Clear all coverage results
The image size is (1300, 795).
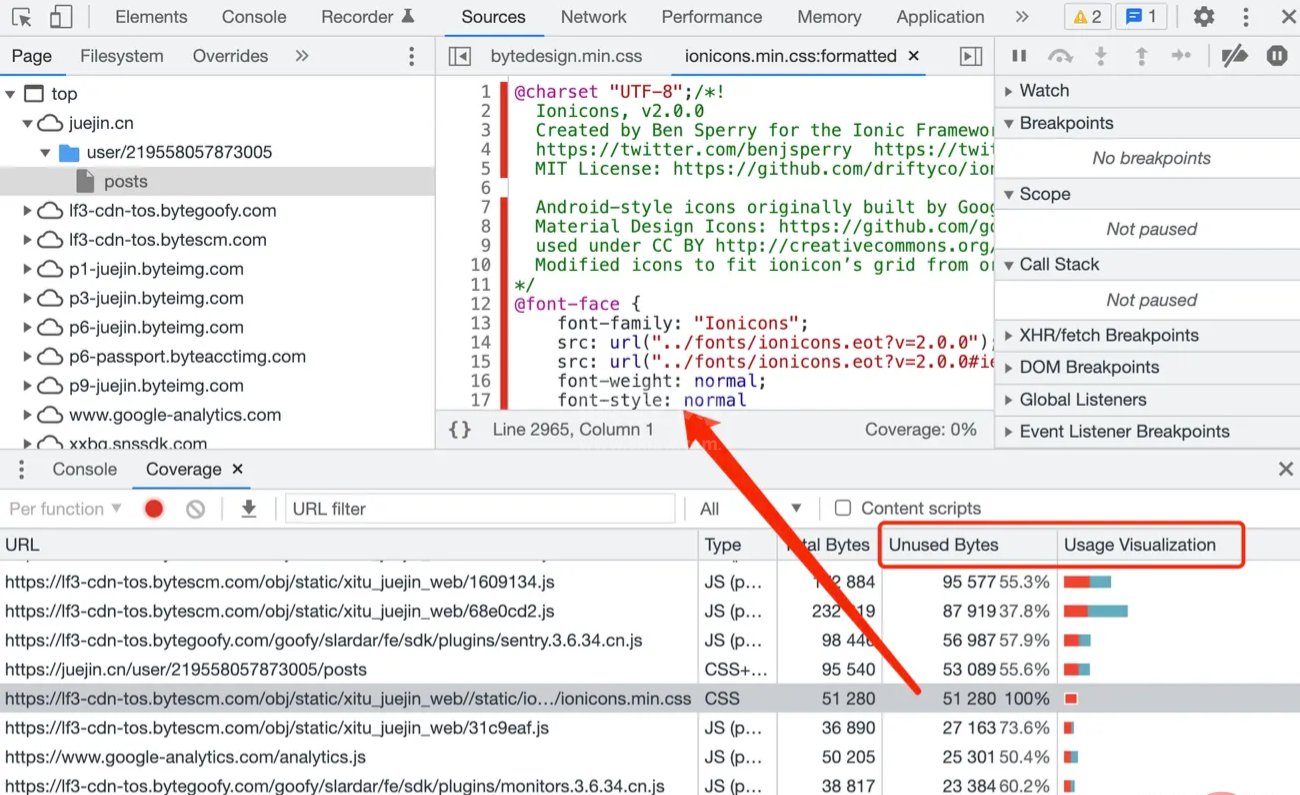(195, 509)
